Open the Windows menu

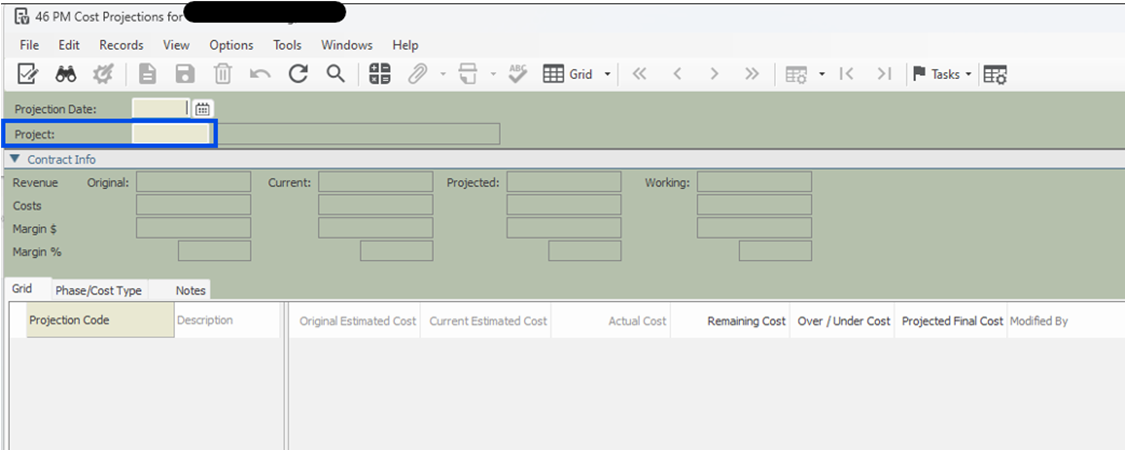click(347, 45)
